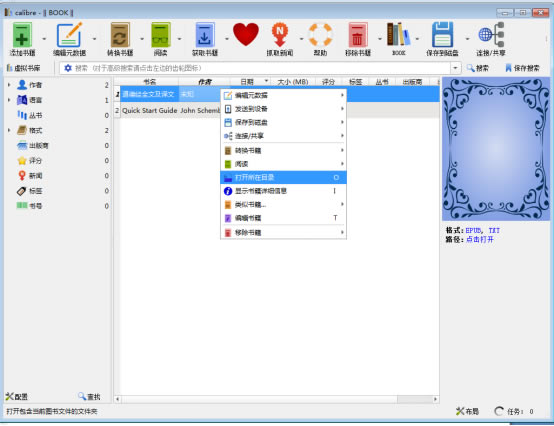Click the red heart donate icon
554x426 pixels.
pyautogui.click(x=246, y=34)
